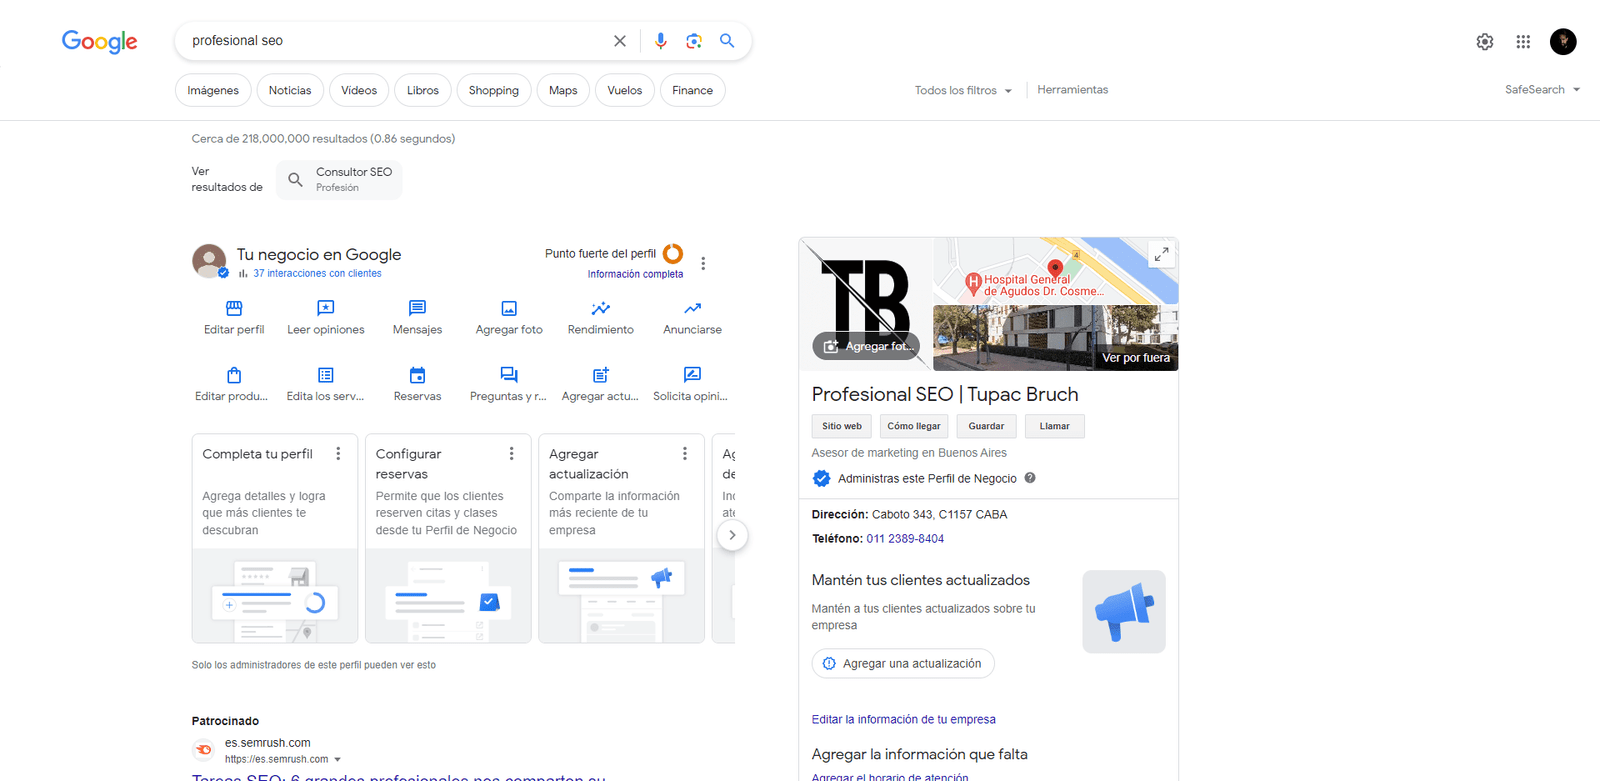Switch to Libros results tab
Image resolution: width=1600 pixels, height=781 pixels.
pos(423,90)
